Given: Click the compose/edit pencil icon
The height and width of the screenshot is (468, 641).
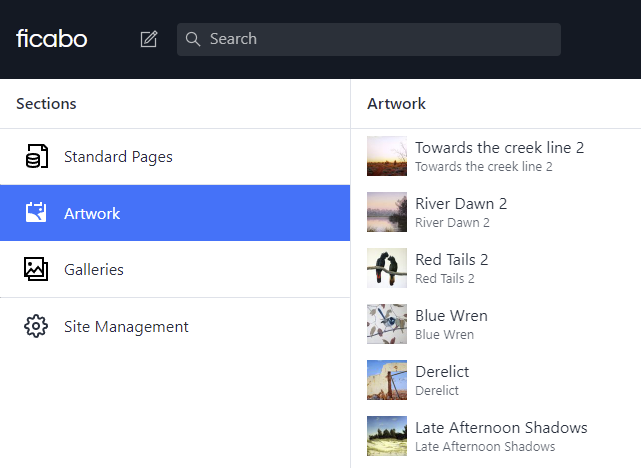Looking at the screenshot, I should 149,39.
